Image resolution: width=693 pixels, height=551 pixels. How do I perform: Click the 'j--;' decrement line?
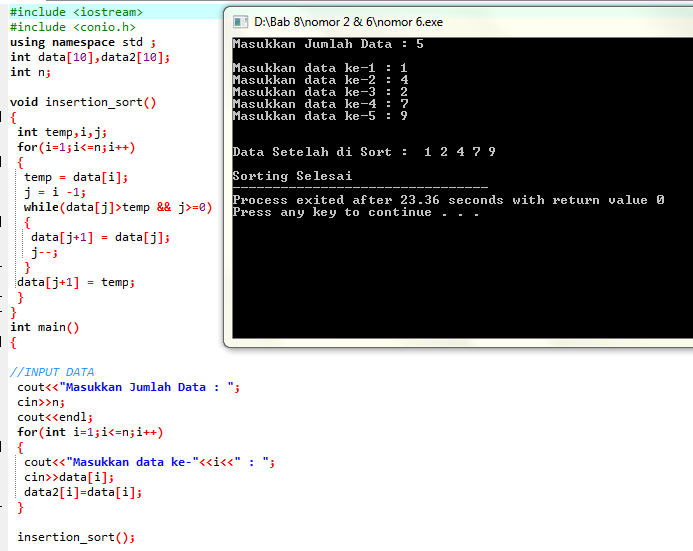(x=44, y=252)
